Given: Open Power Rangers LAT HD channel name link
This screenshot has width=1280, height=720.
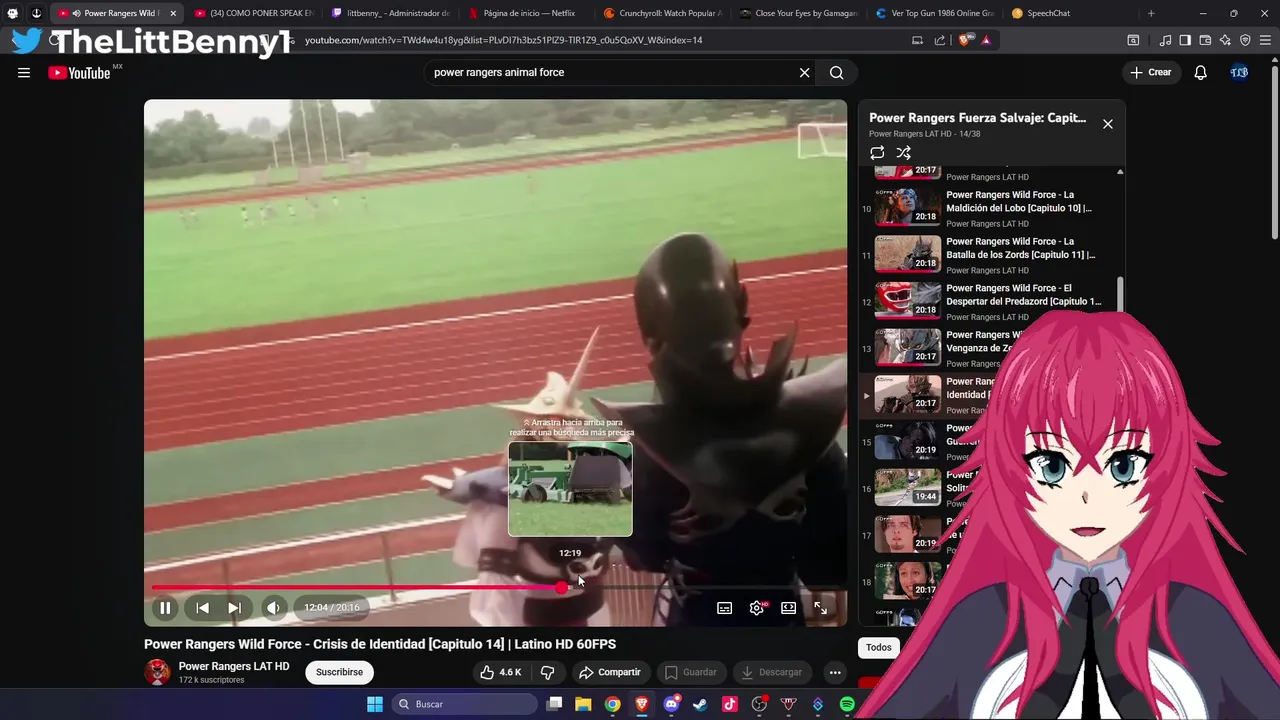Looking at the screenshot, I should [234, 666].
